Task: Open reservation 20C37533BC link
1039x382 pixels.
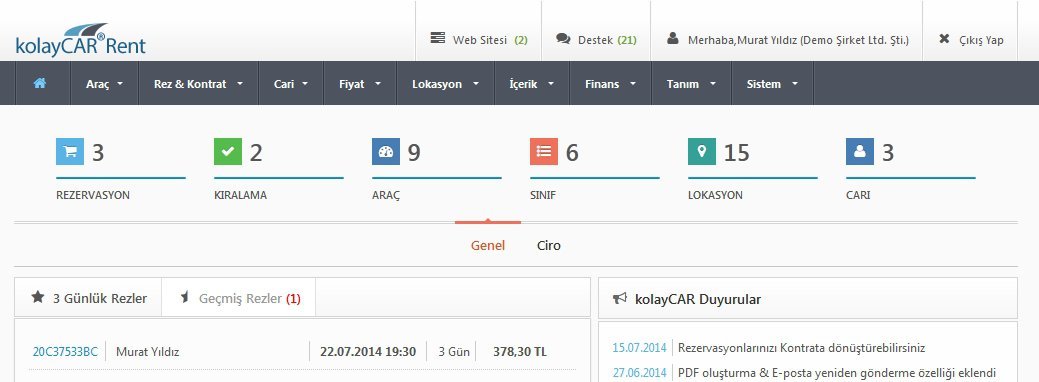Action: click(65, 351)
